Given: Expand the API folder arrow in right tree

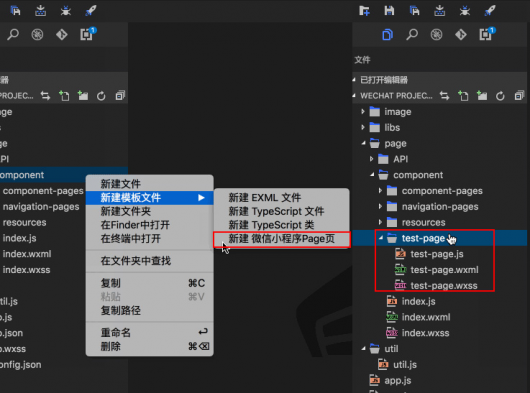Looking at the screenshot, I should (371, 159).
